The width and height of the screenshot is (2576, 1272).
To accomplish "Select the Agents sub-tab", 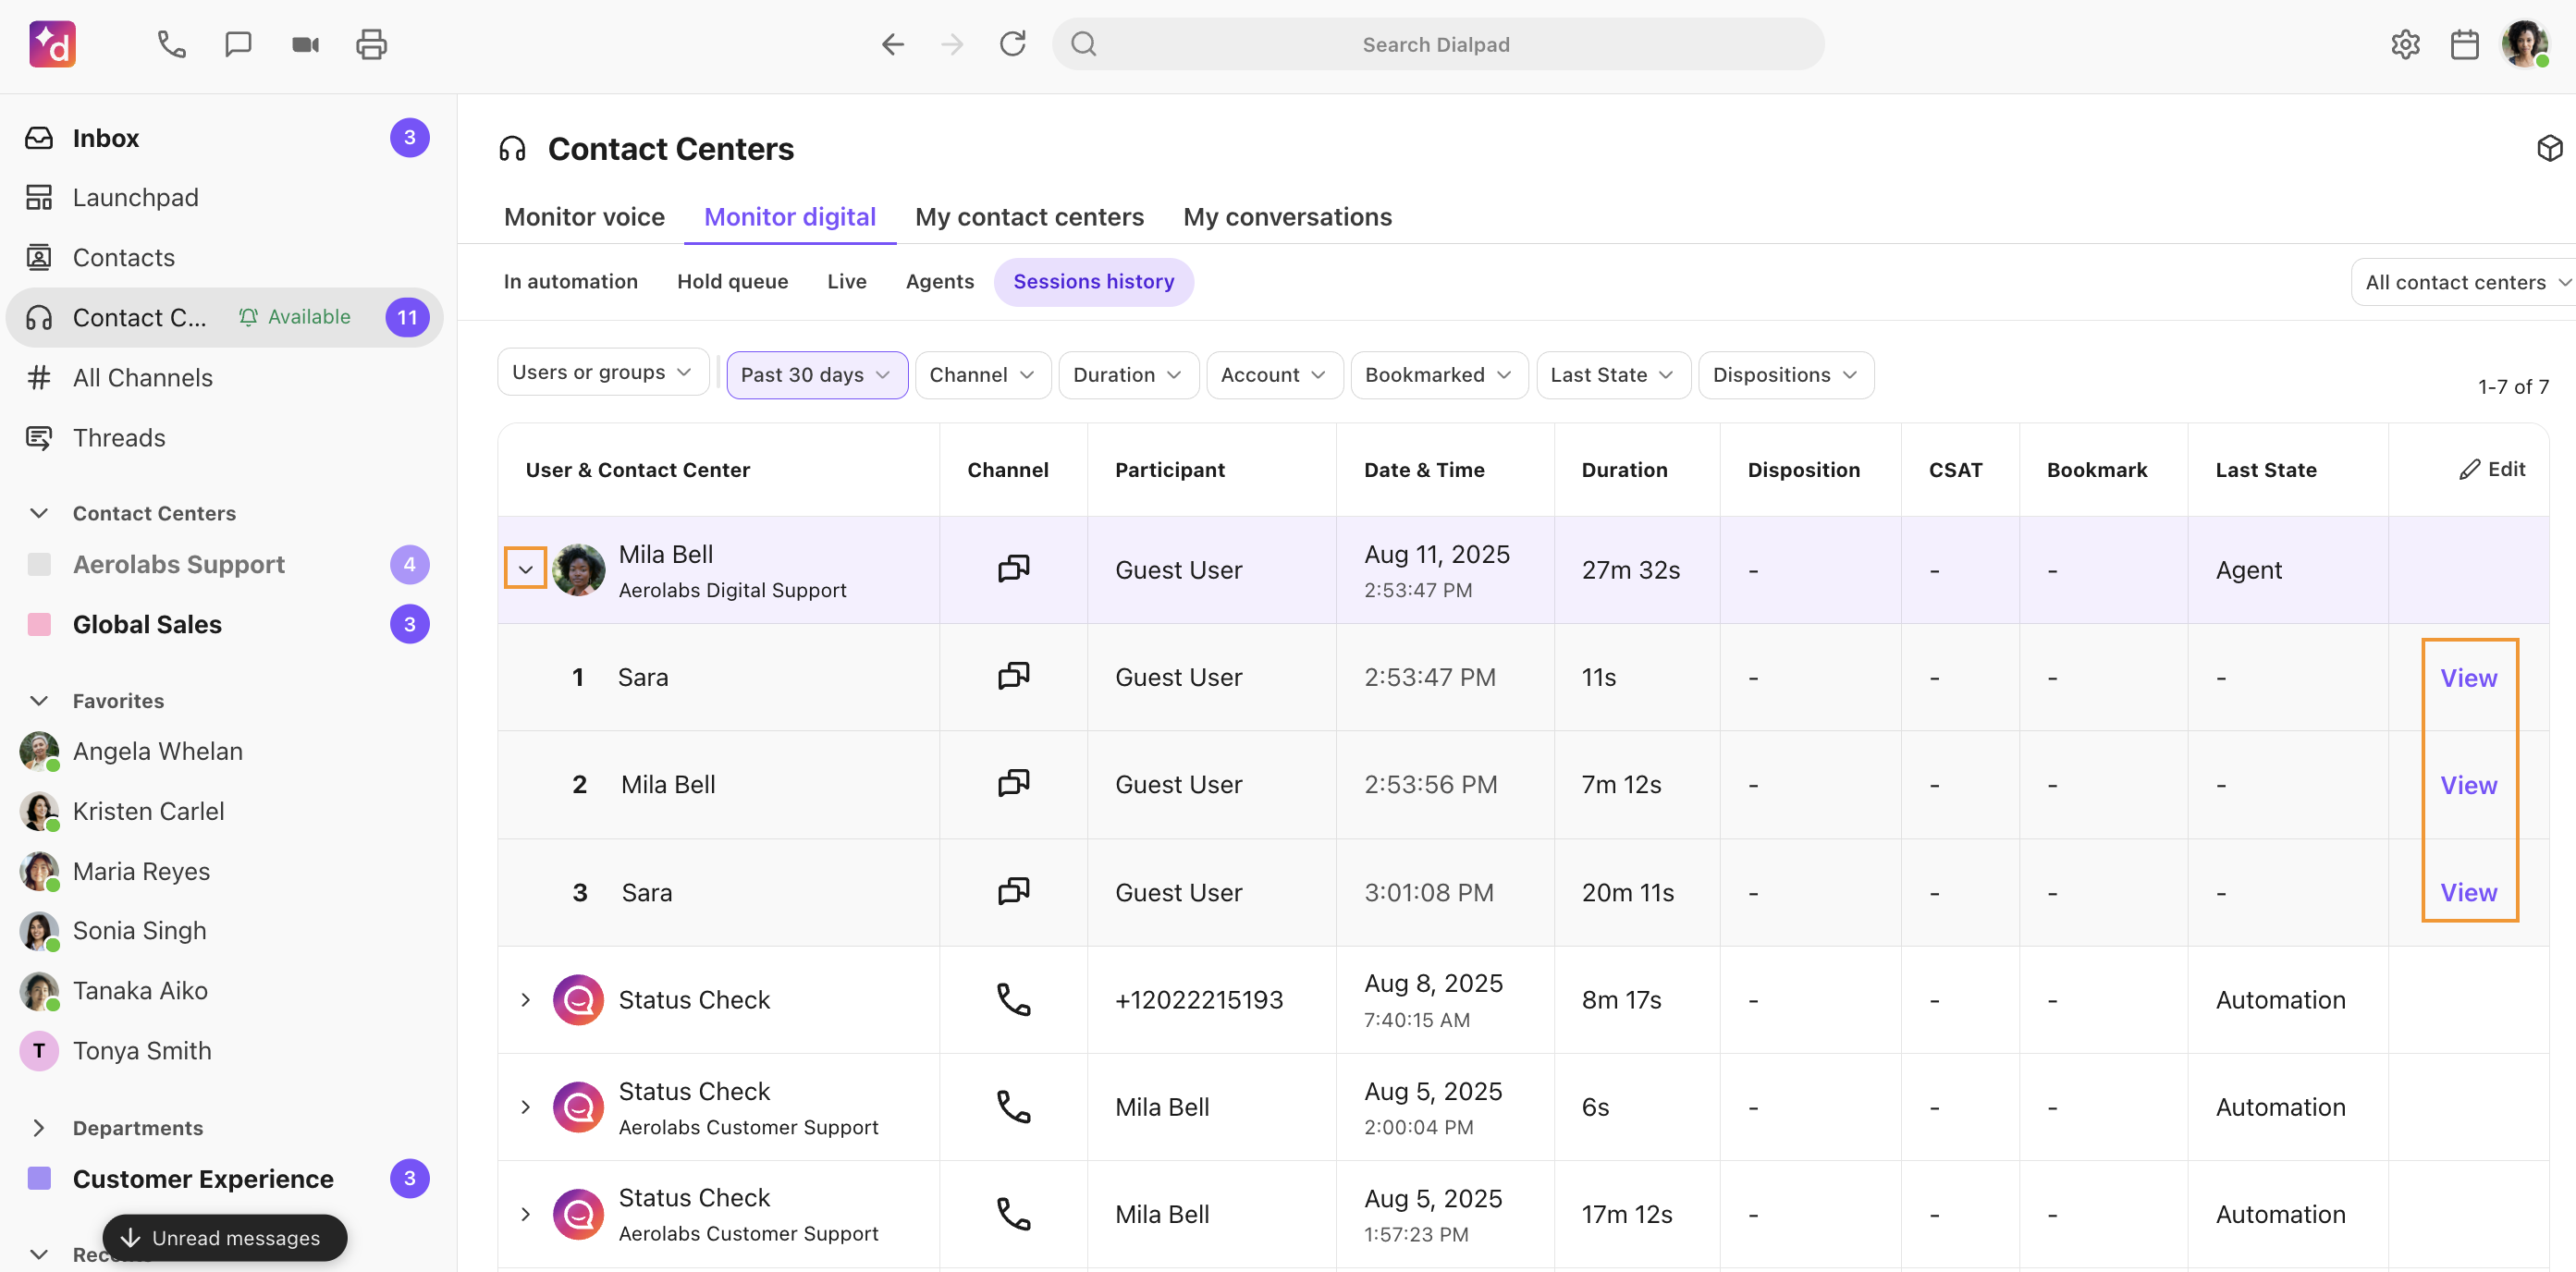I will click(939, 282).
